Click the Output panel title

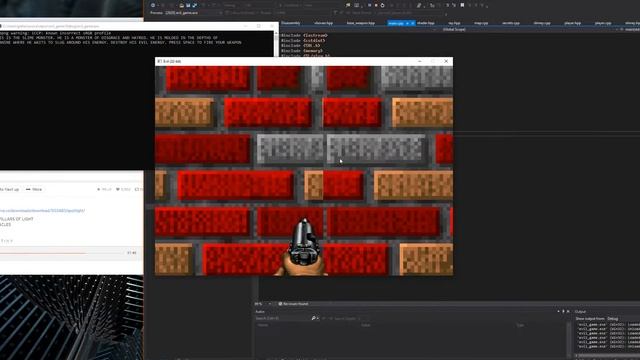(580, 311)
